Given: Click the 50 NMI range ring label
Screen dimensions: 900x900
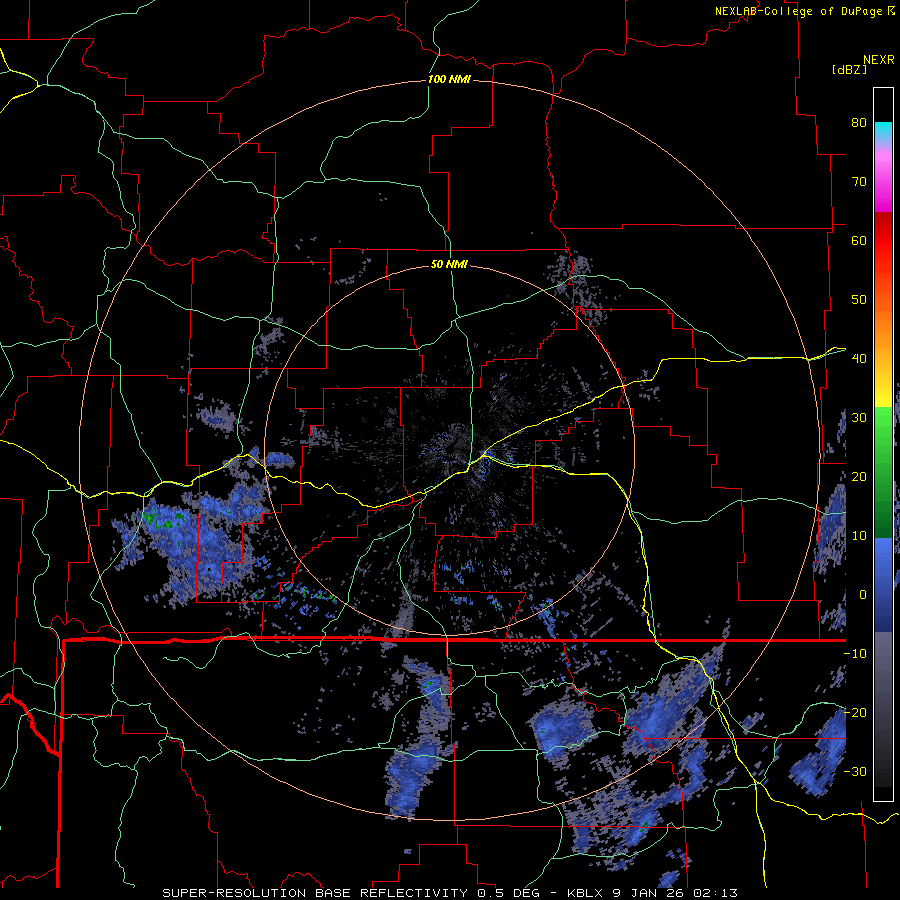Looking at the screenshot, I should (x=449, y=265).
